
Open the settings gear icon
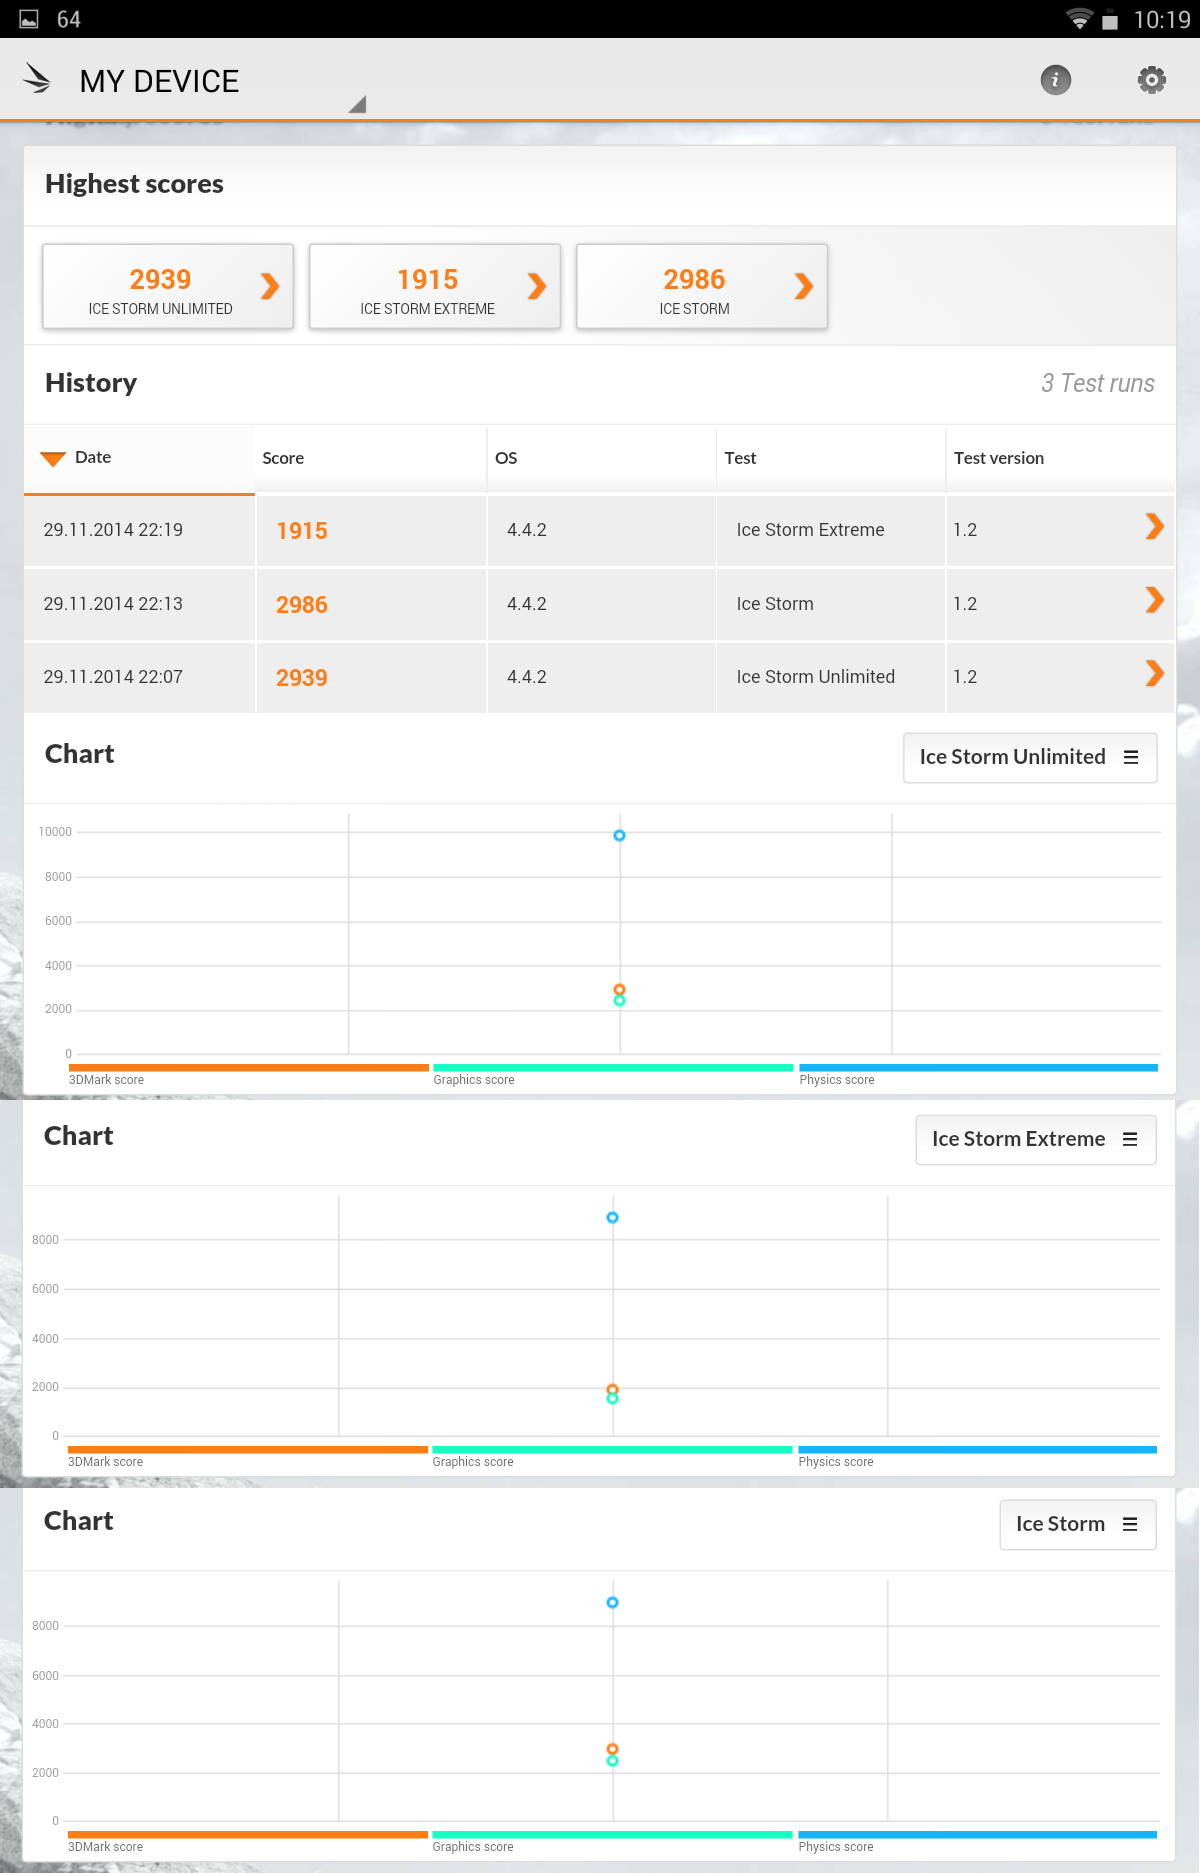(x=1152, y=80)
